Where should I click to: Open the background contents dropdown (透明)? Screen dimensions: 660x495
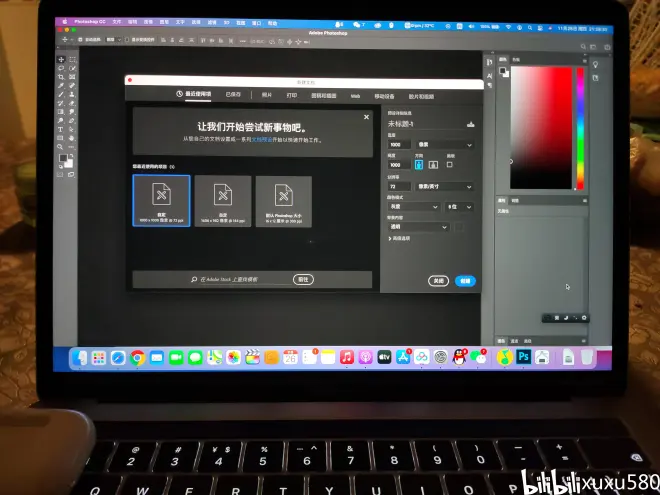pyautogui.click(x=418, y=227)
